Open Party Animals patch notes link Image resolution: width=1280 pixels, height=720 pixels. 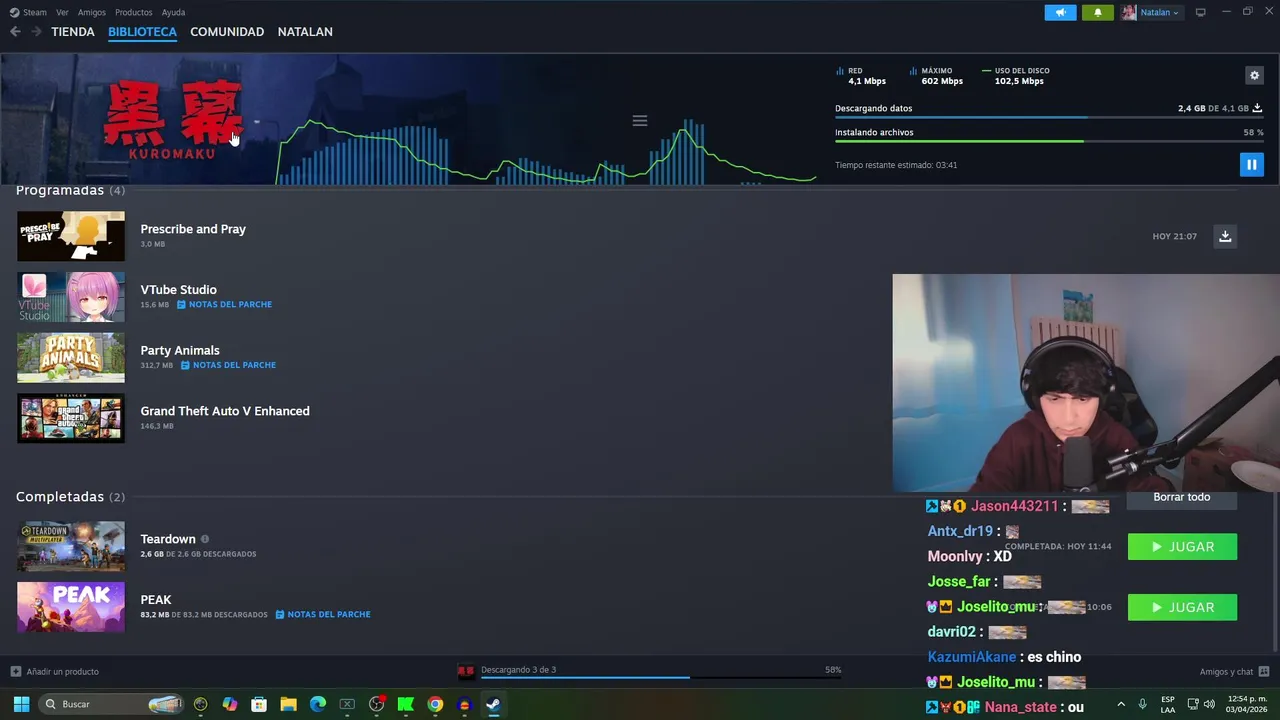click(228, 365)
